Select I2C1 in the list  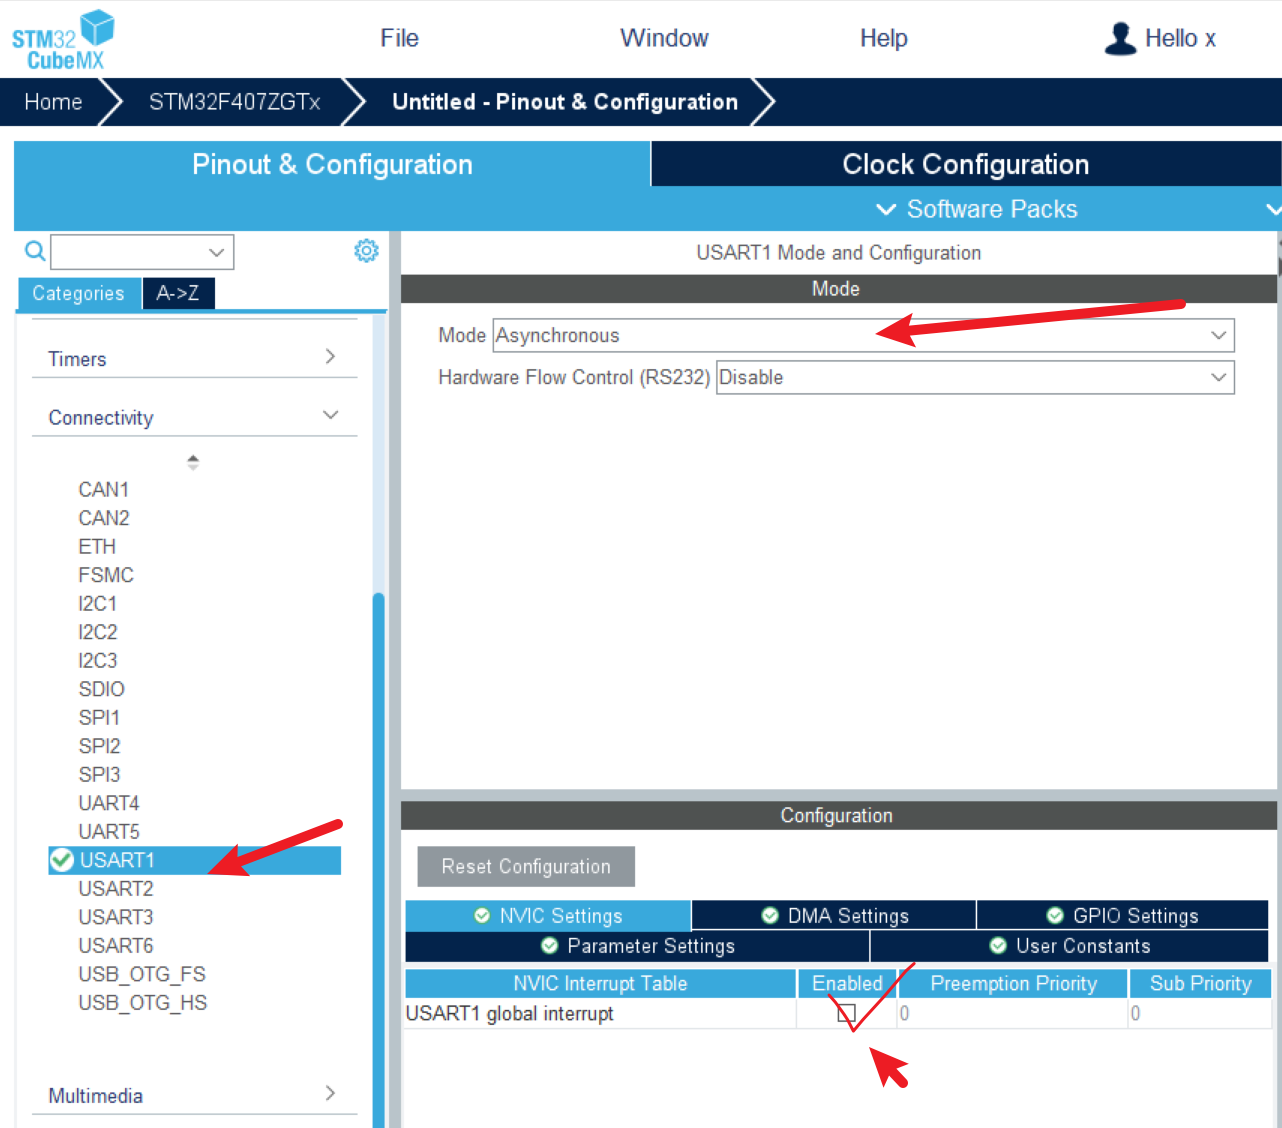98,603
